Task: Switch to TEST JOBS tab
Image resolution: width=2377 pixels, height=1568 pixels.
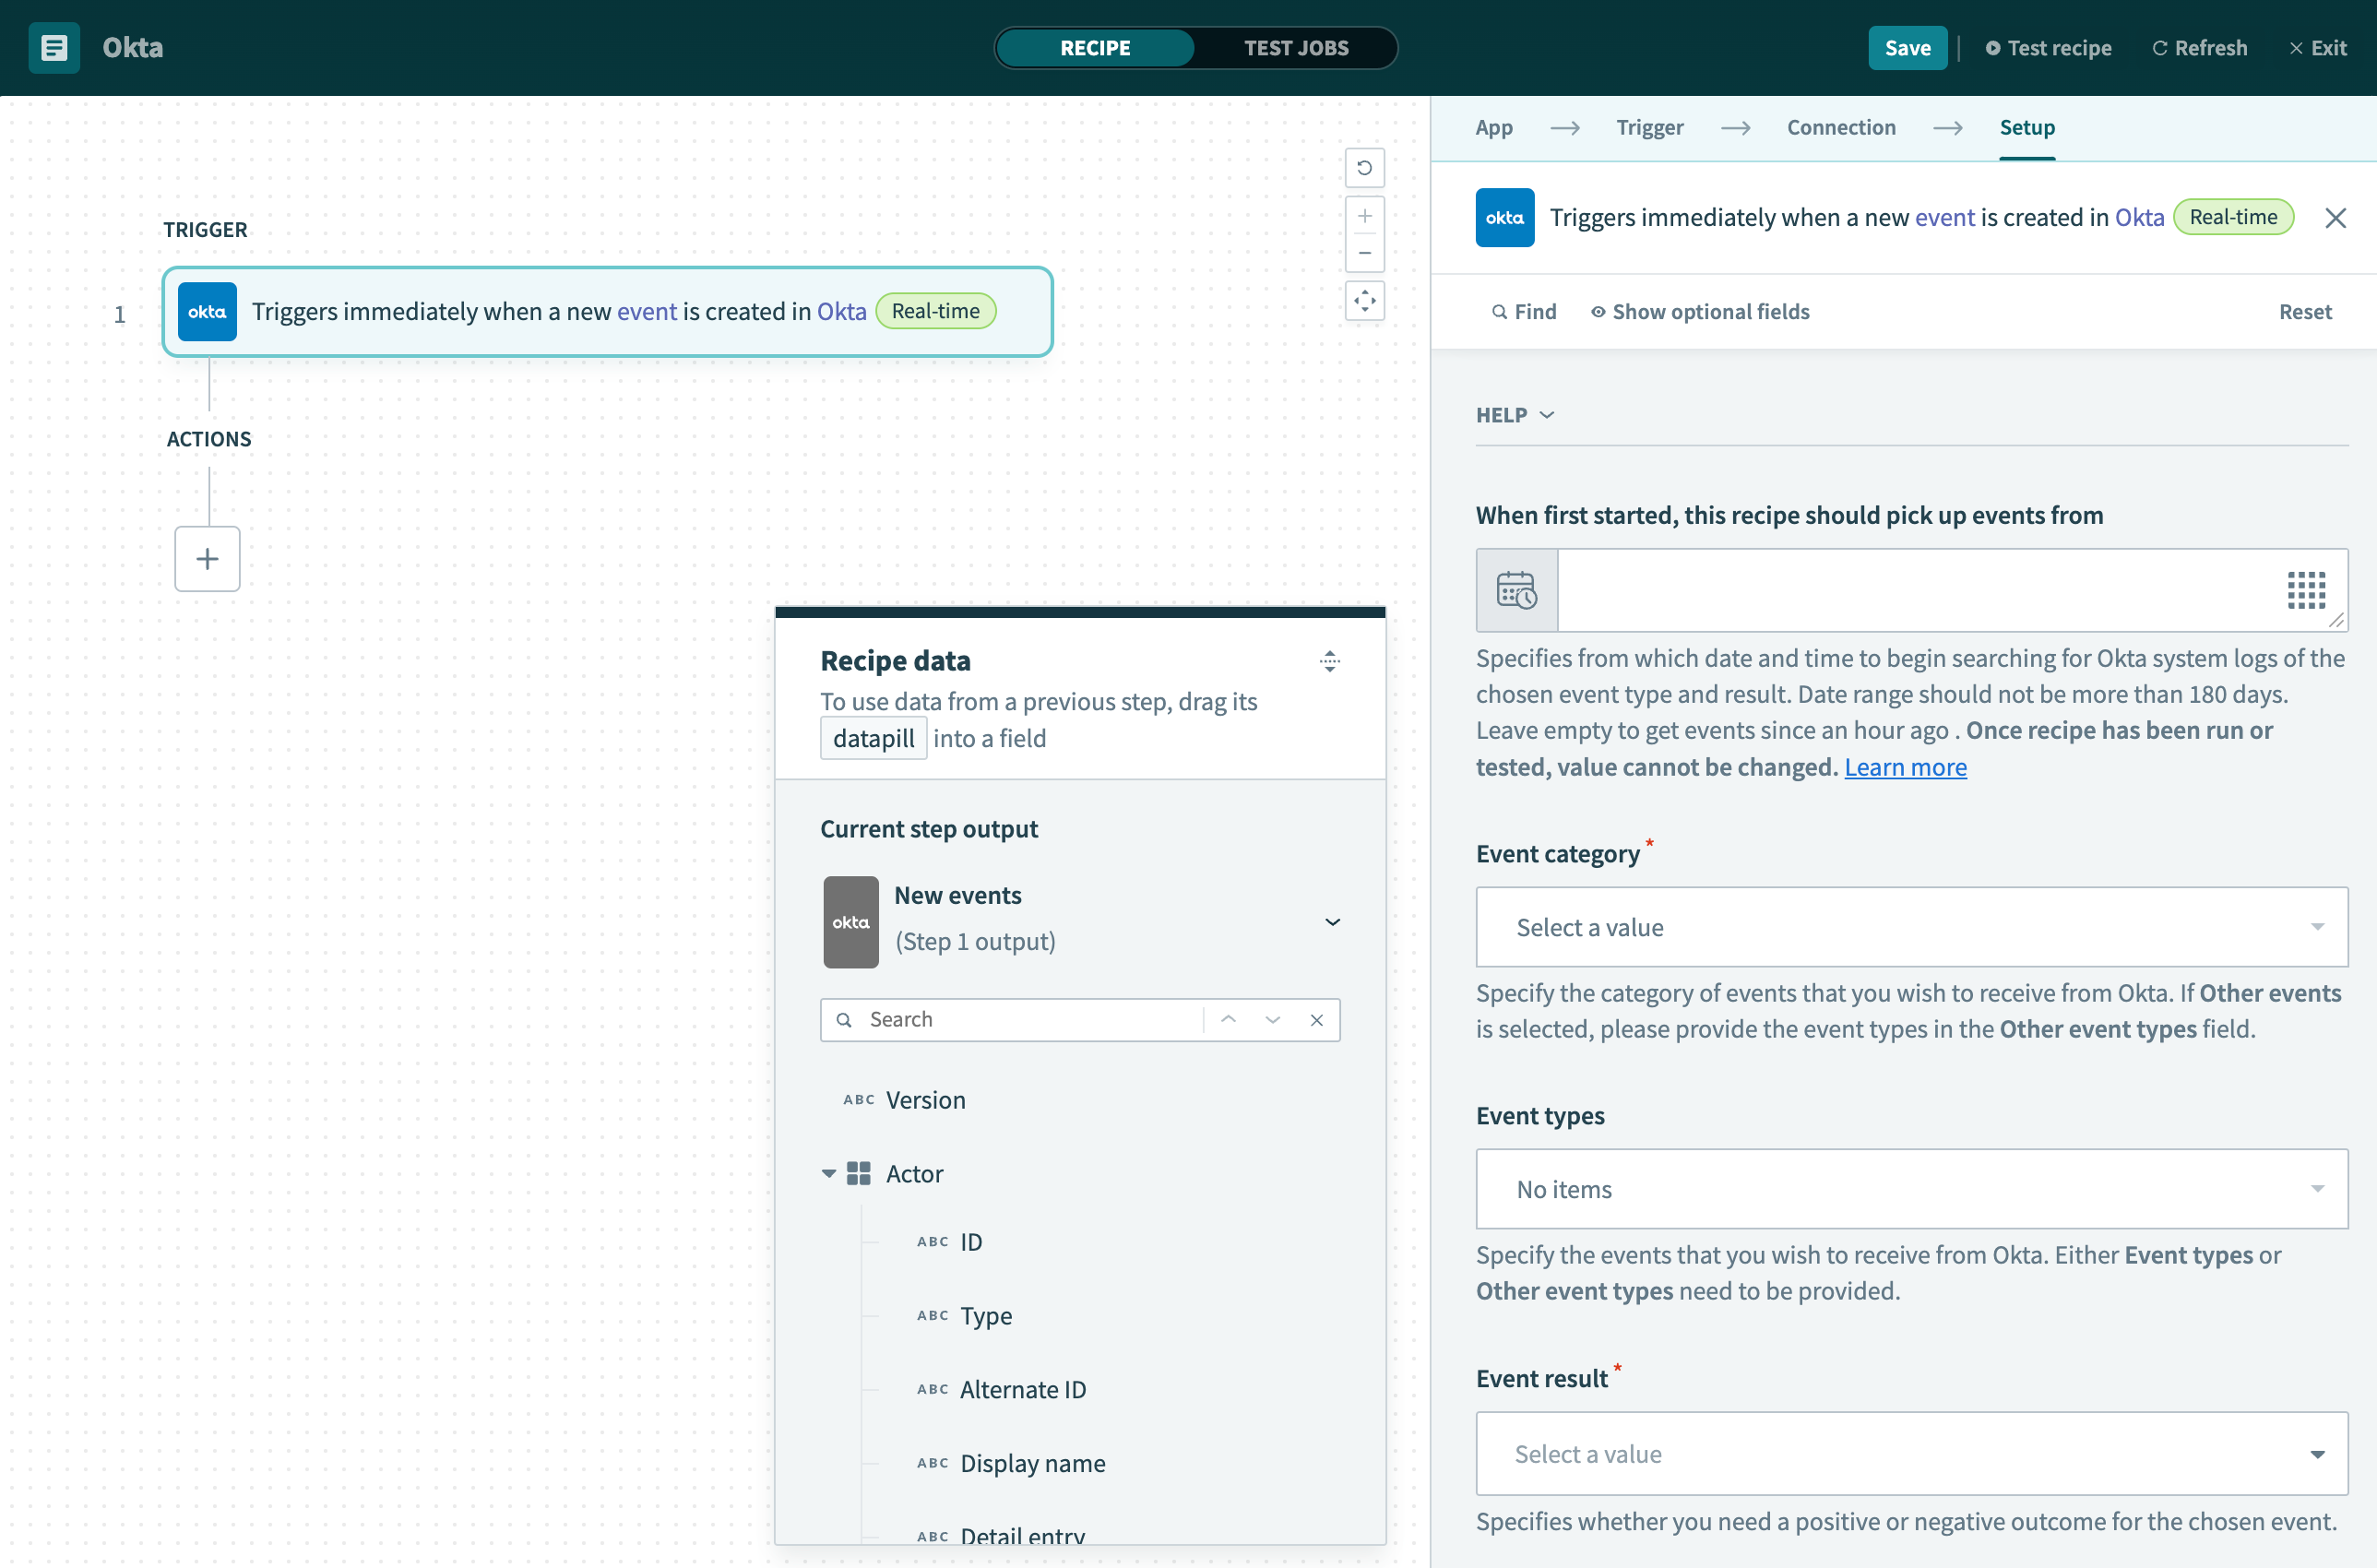Action: (x=1295, y=47)
